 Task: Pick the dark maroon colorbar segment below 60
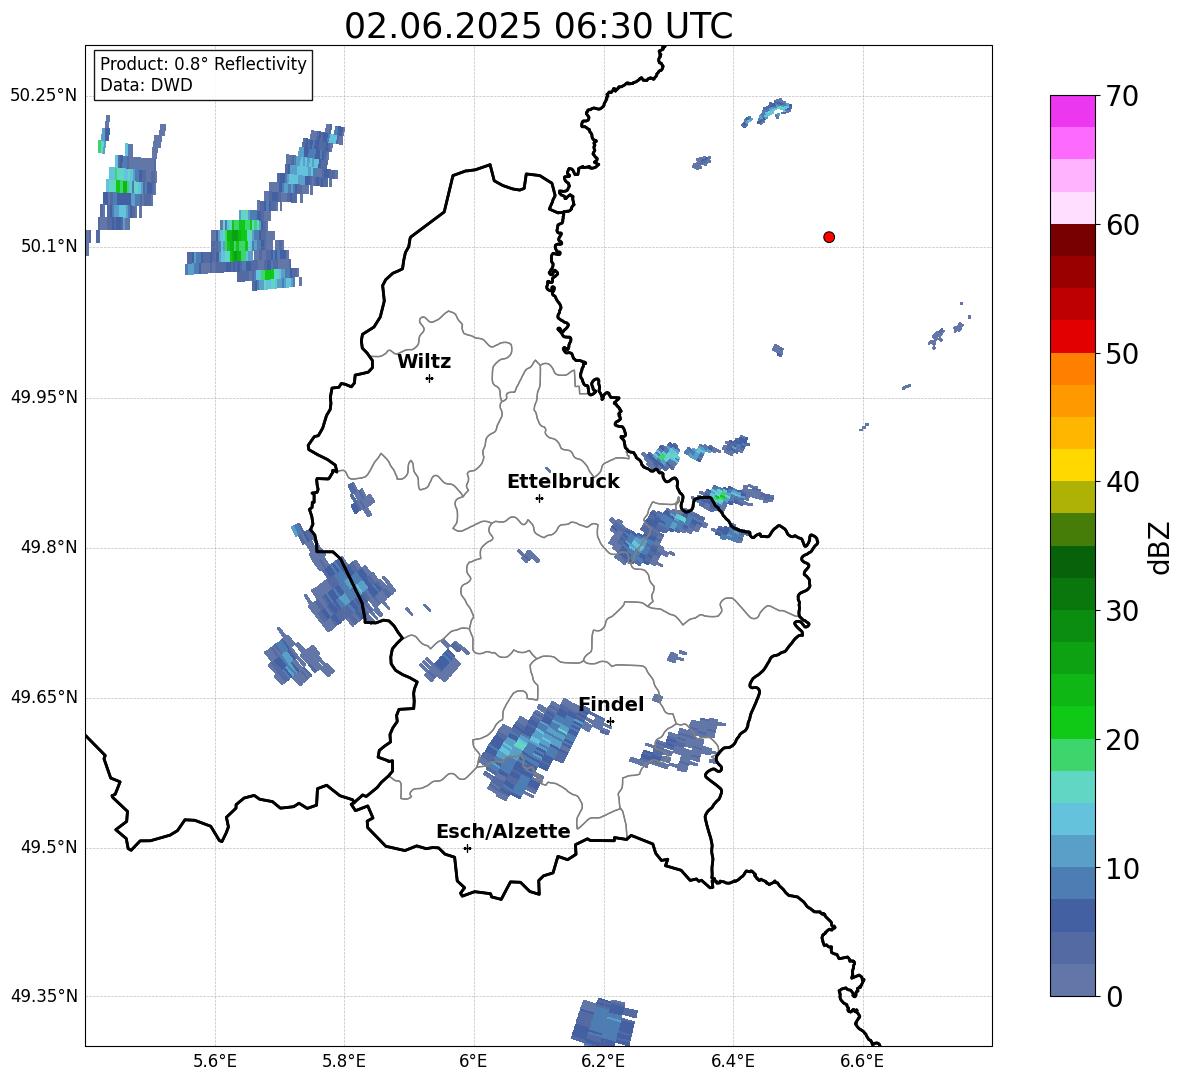1072,240
